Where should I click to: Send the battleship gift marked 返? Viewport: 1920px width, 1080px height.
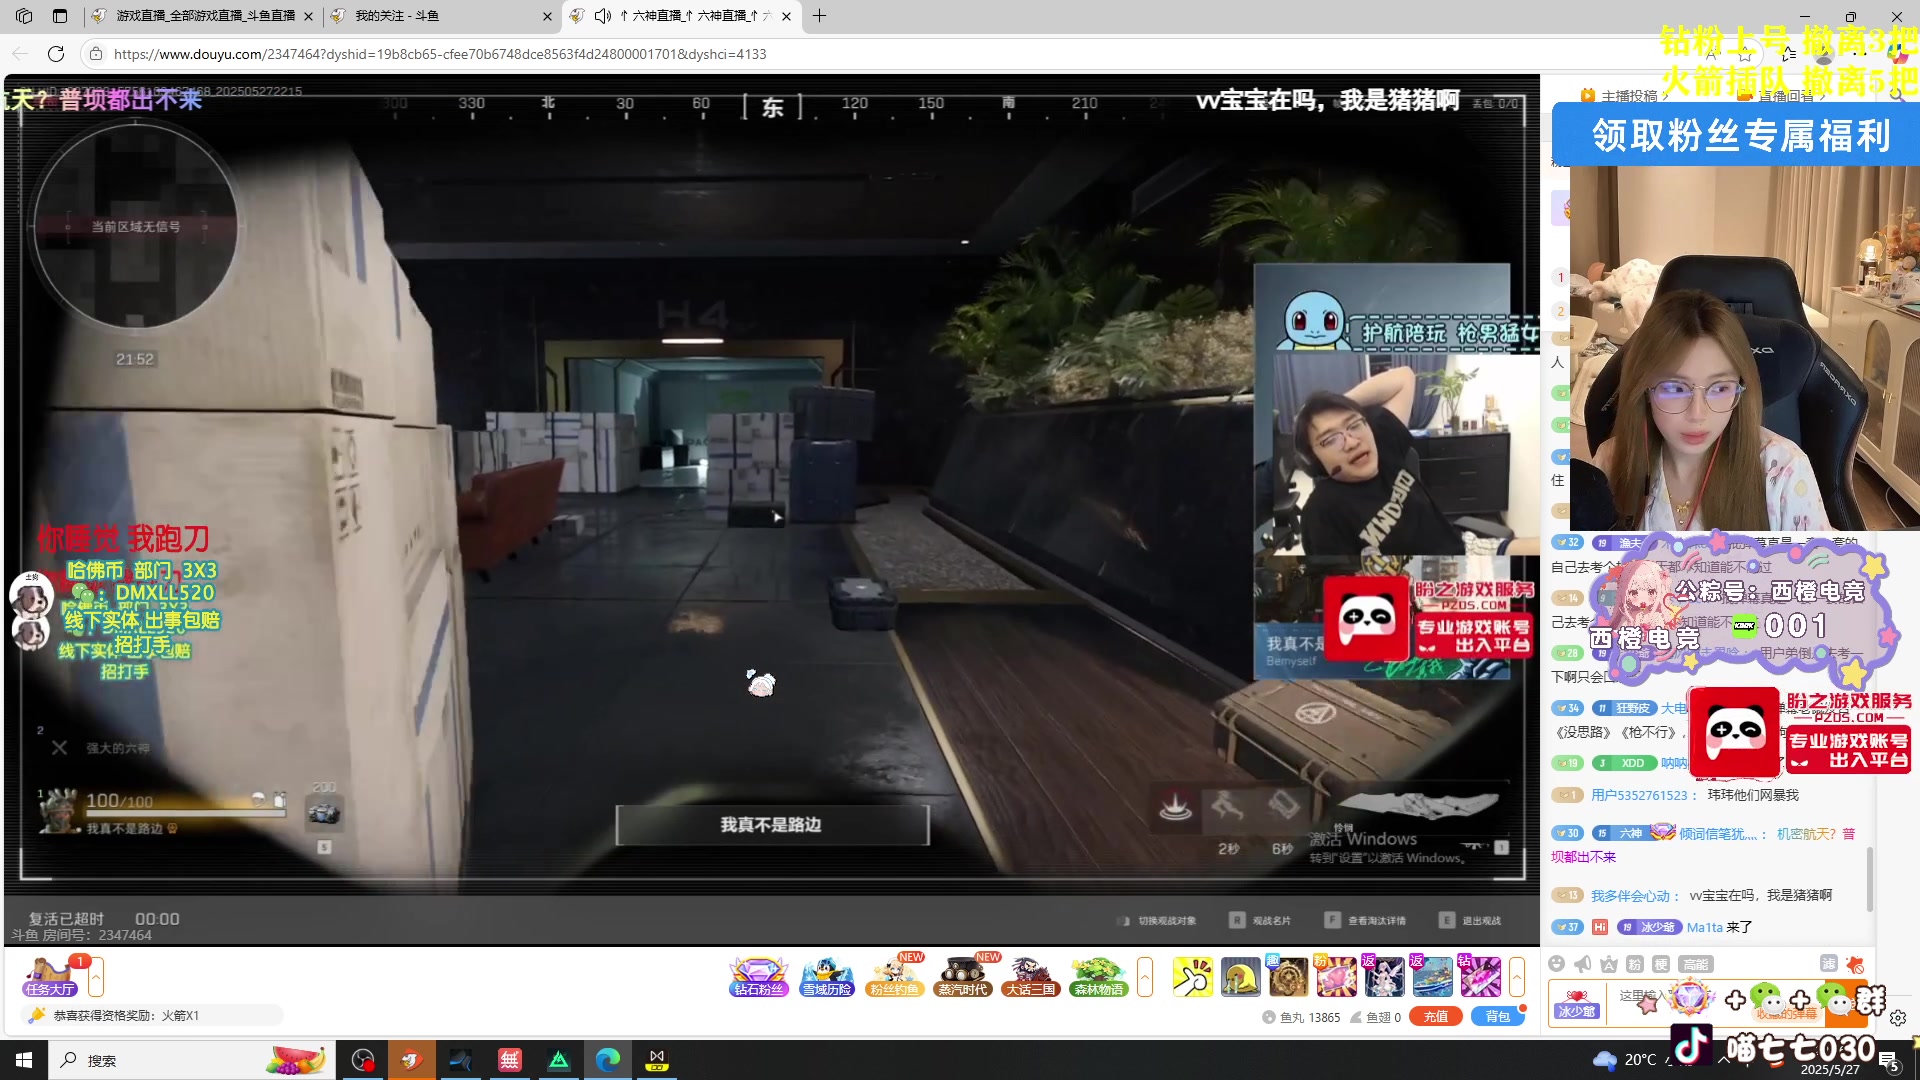point(1432,976)
